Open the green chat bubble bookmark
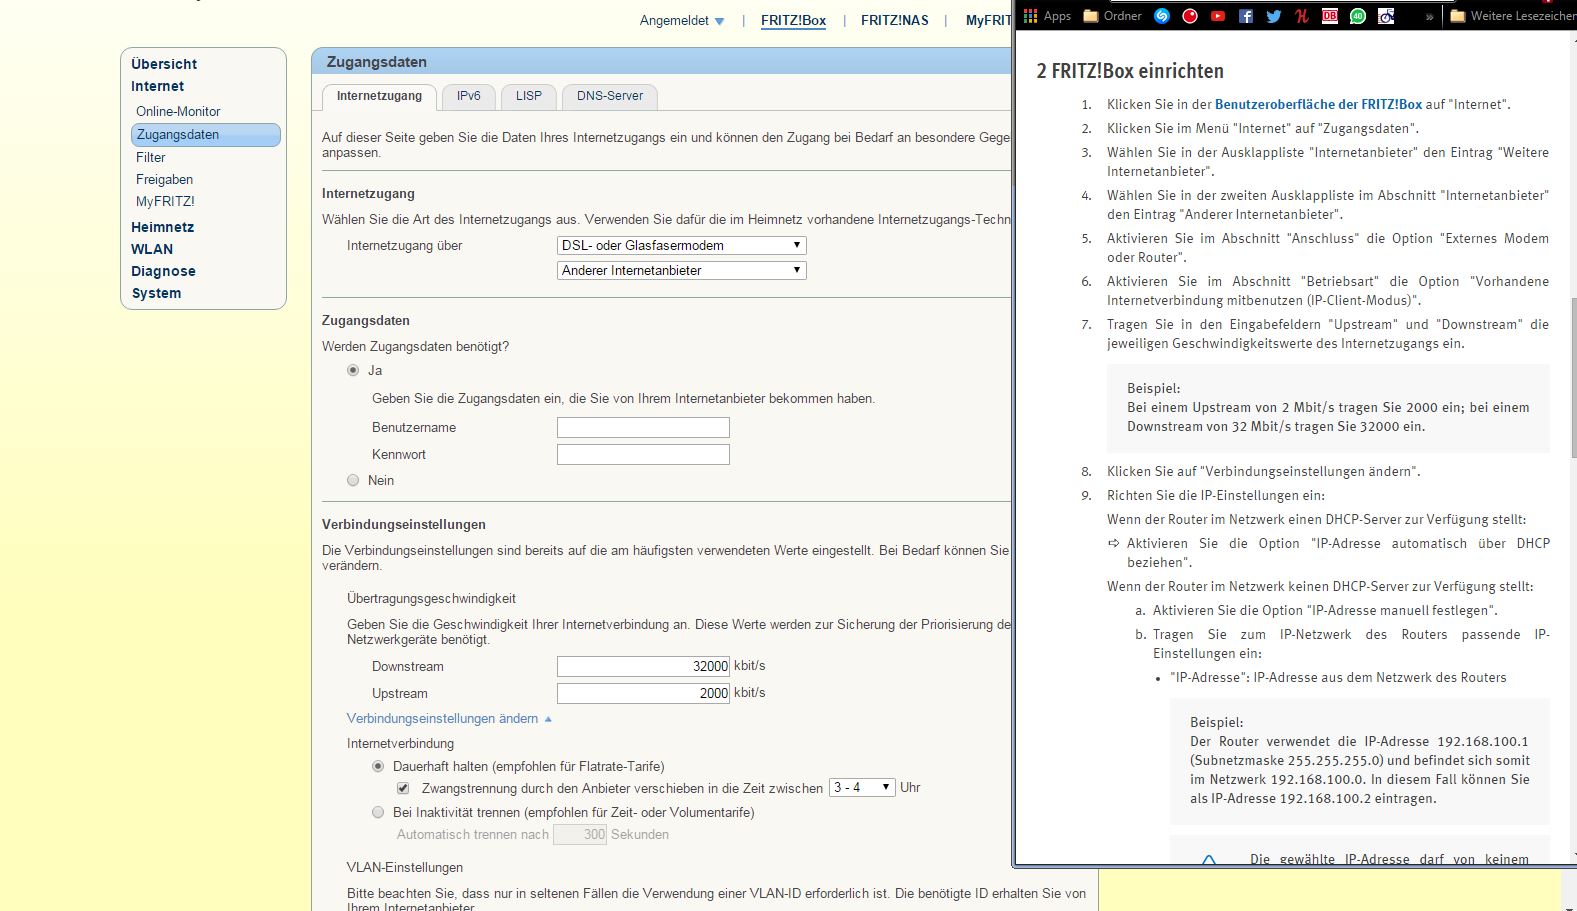This screenshot has width=1577, height=911. (x=1358, y=16)
